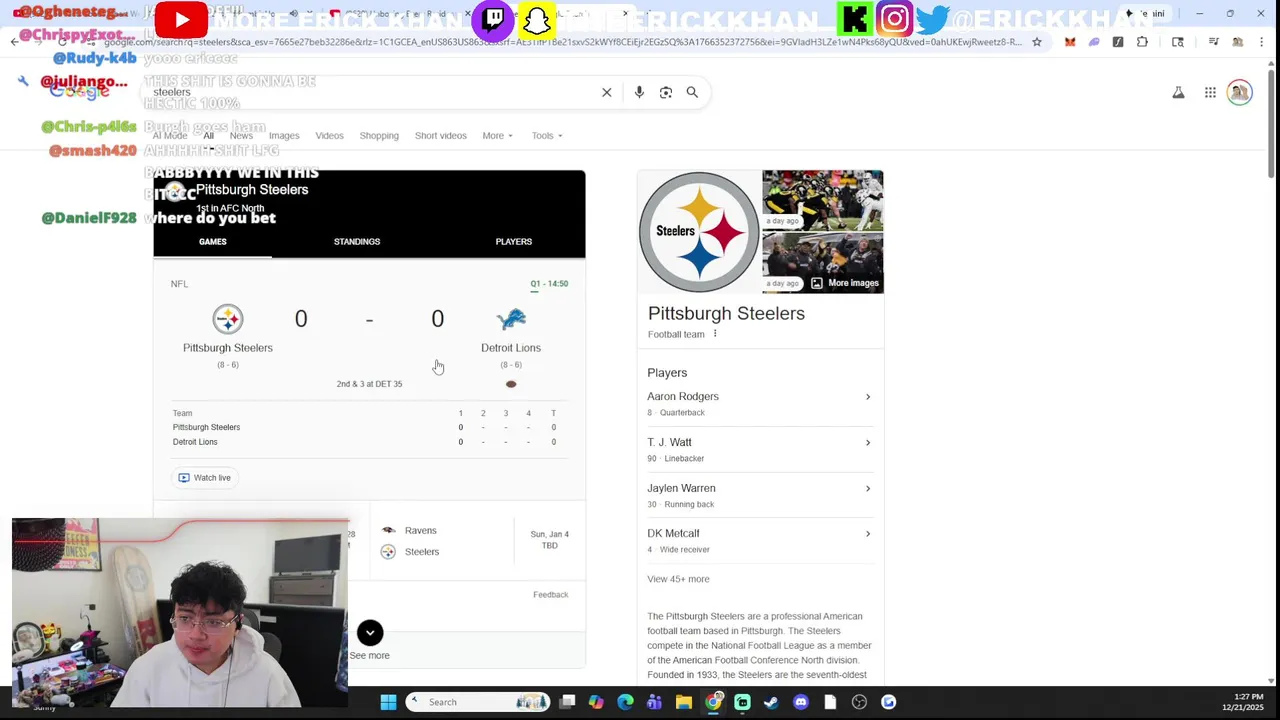Open the Google account avatar
The height and width of the screenshot is (720, 1280).
click(1240, 93)
